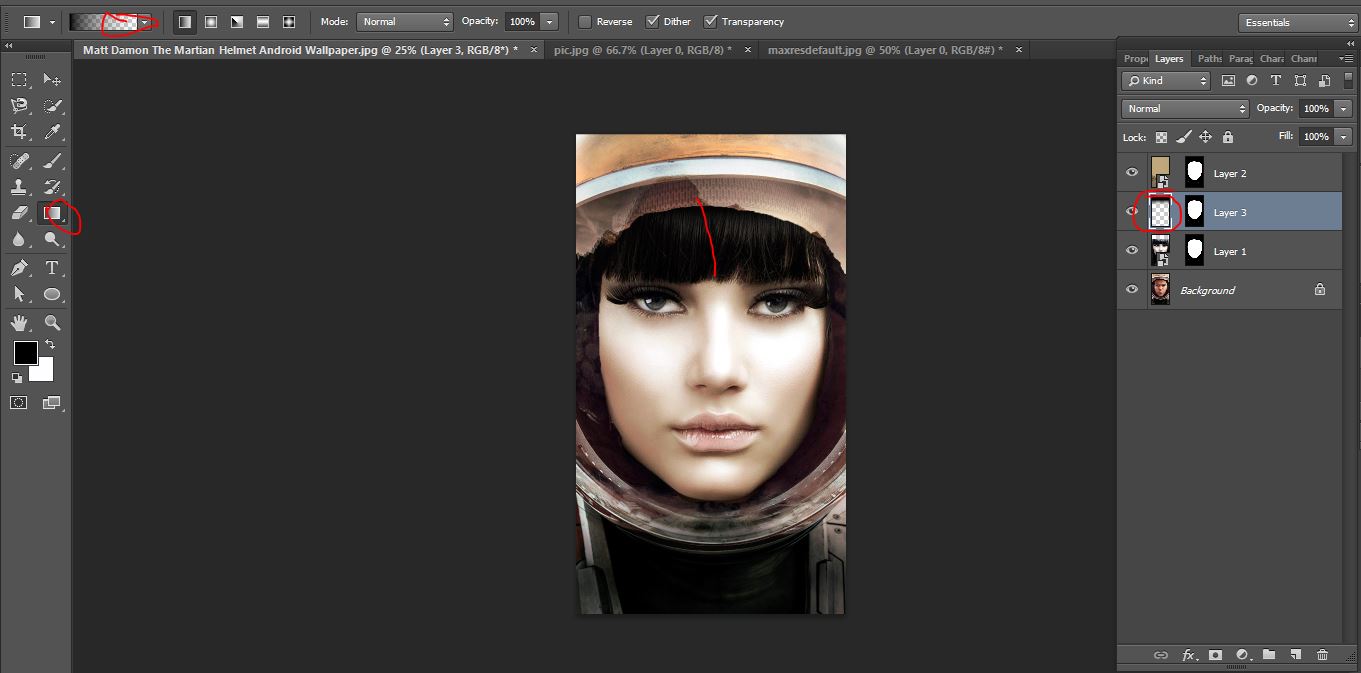Viewport: 1361px width, 673px height.
Task: Toggle the Dither checkbox
Action: point(652,22)
